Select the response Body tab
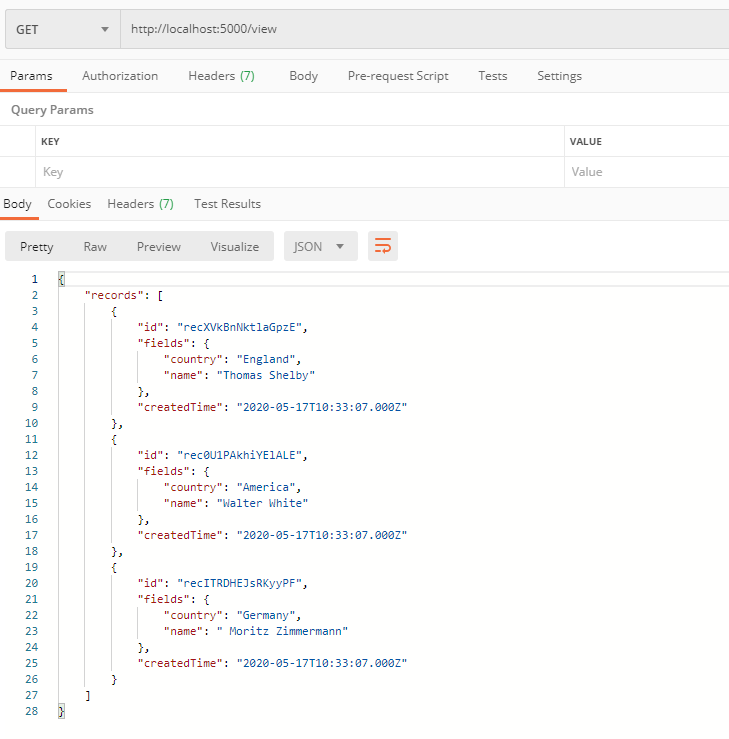This screenshot has height=739, width=729. 17,204
